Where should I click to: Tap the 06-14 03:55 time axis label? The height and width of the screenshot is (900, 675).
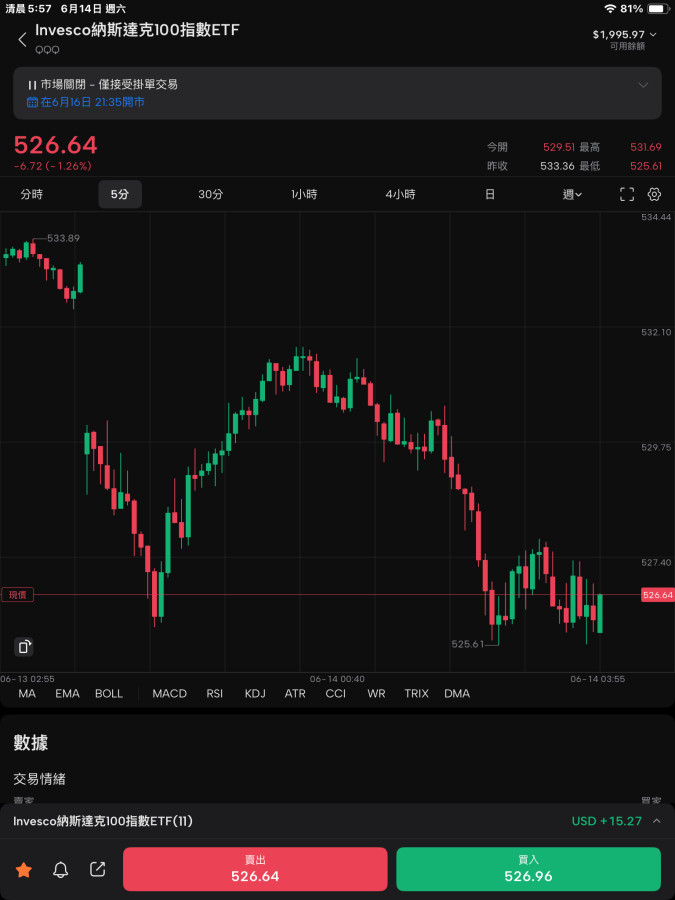pos(598,679)
